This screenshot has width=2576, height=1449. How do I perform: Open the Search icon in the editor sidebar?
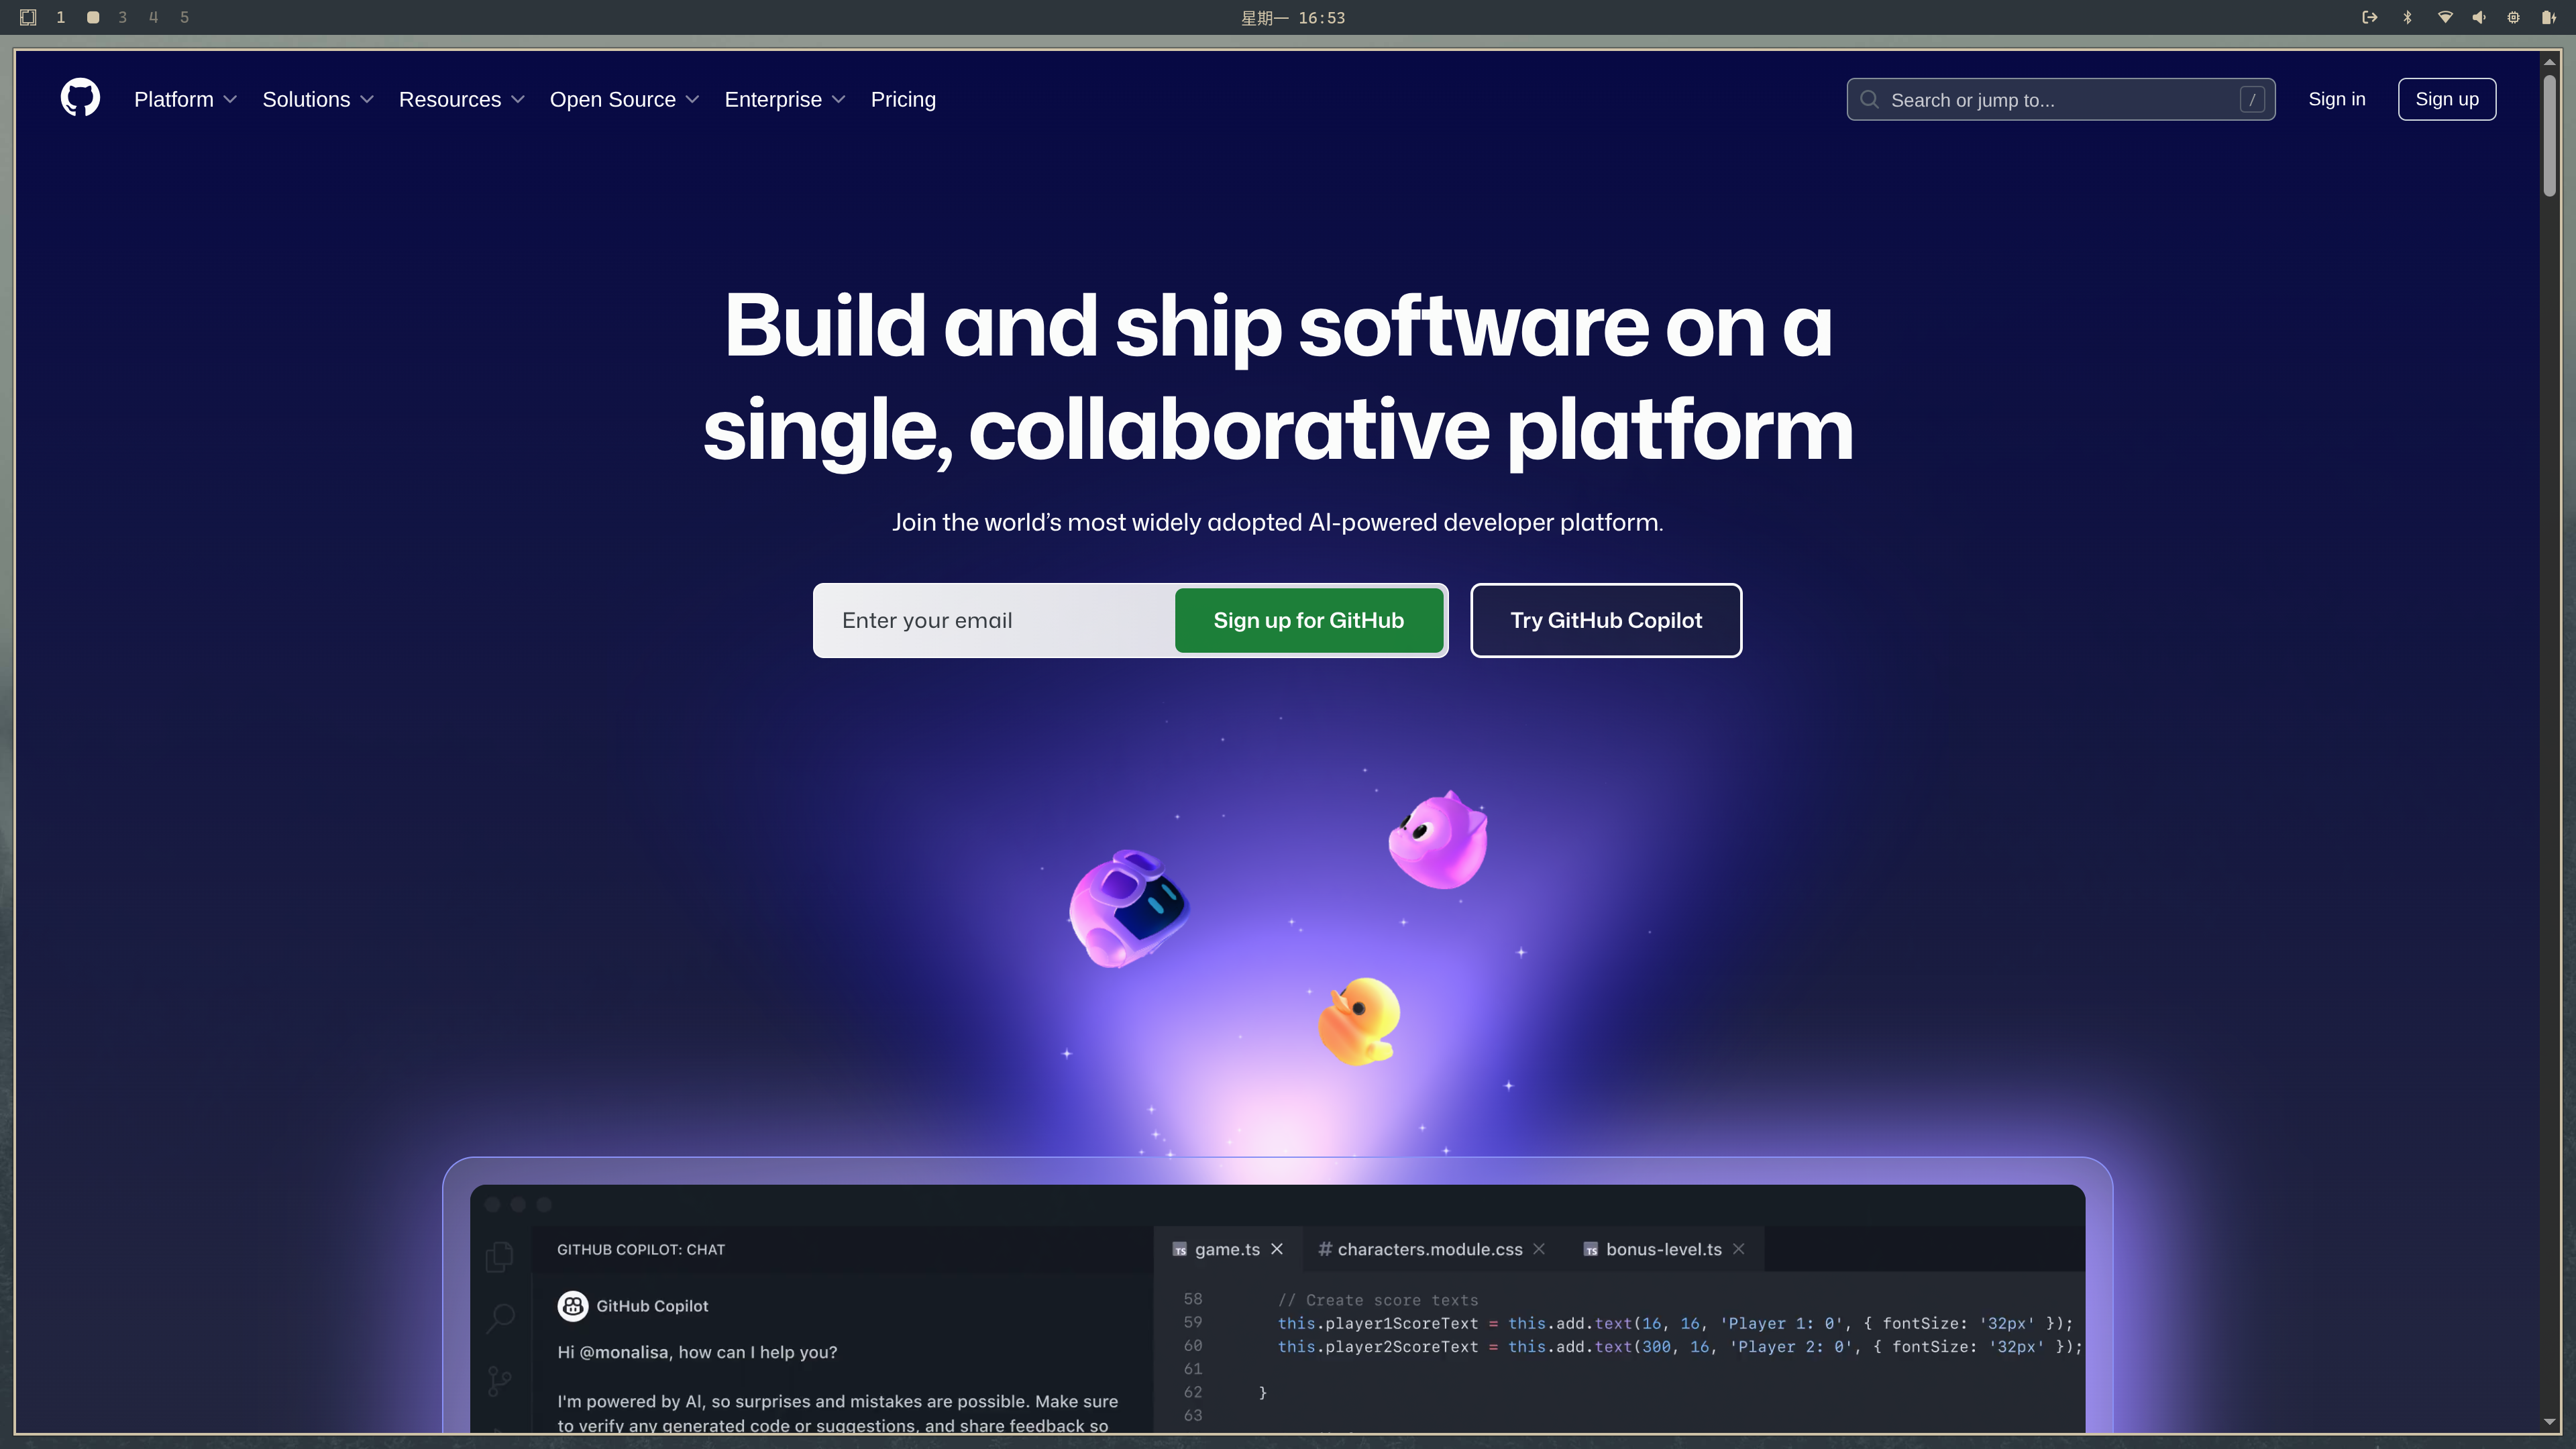coord(500,1318)
